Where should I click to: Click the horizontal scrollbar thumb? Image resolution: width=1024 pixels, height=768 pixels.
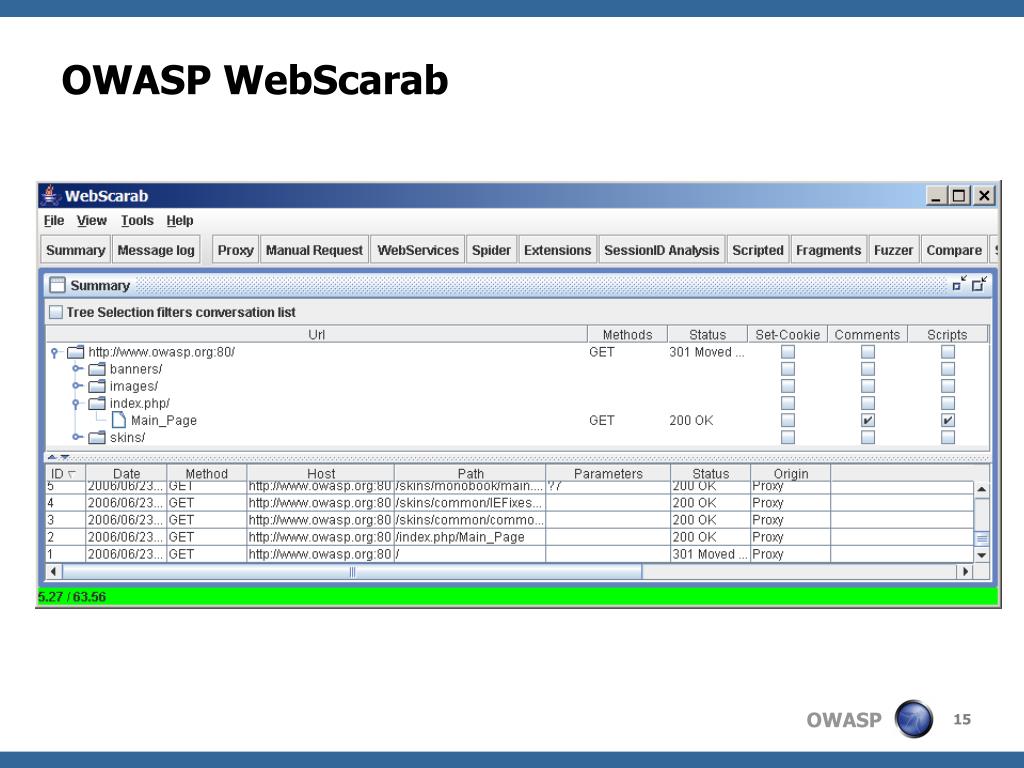(x=352, y=571)
